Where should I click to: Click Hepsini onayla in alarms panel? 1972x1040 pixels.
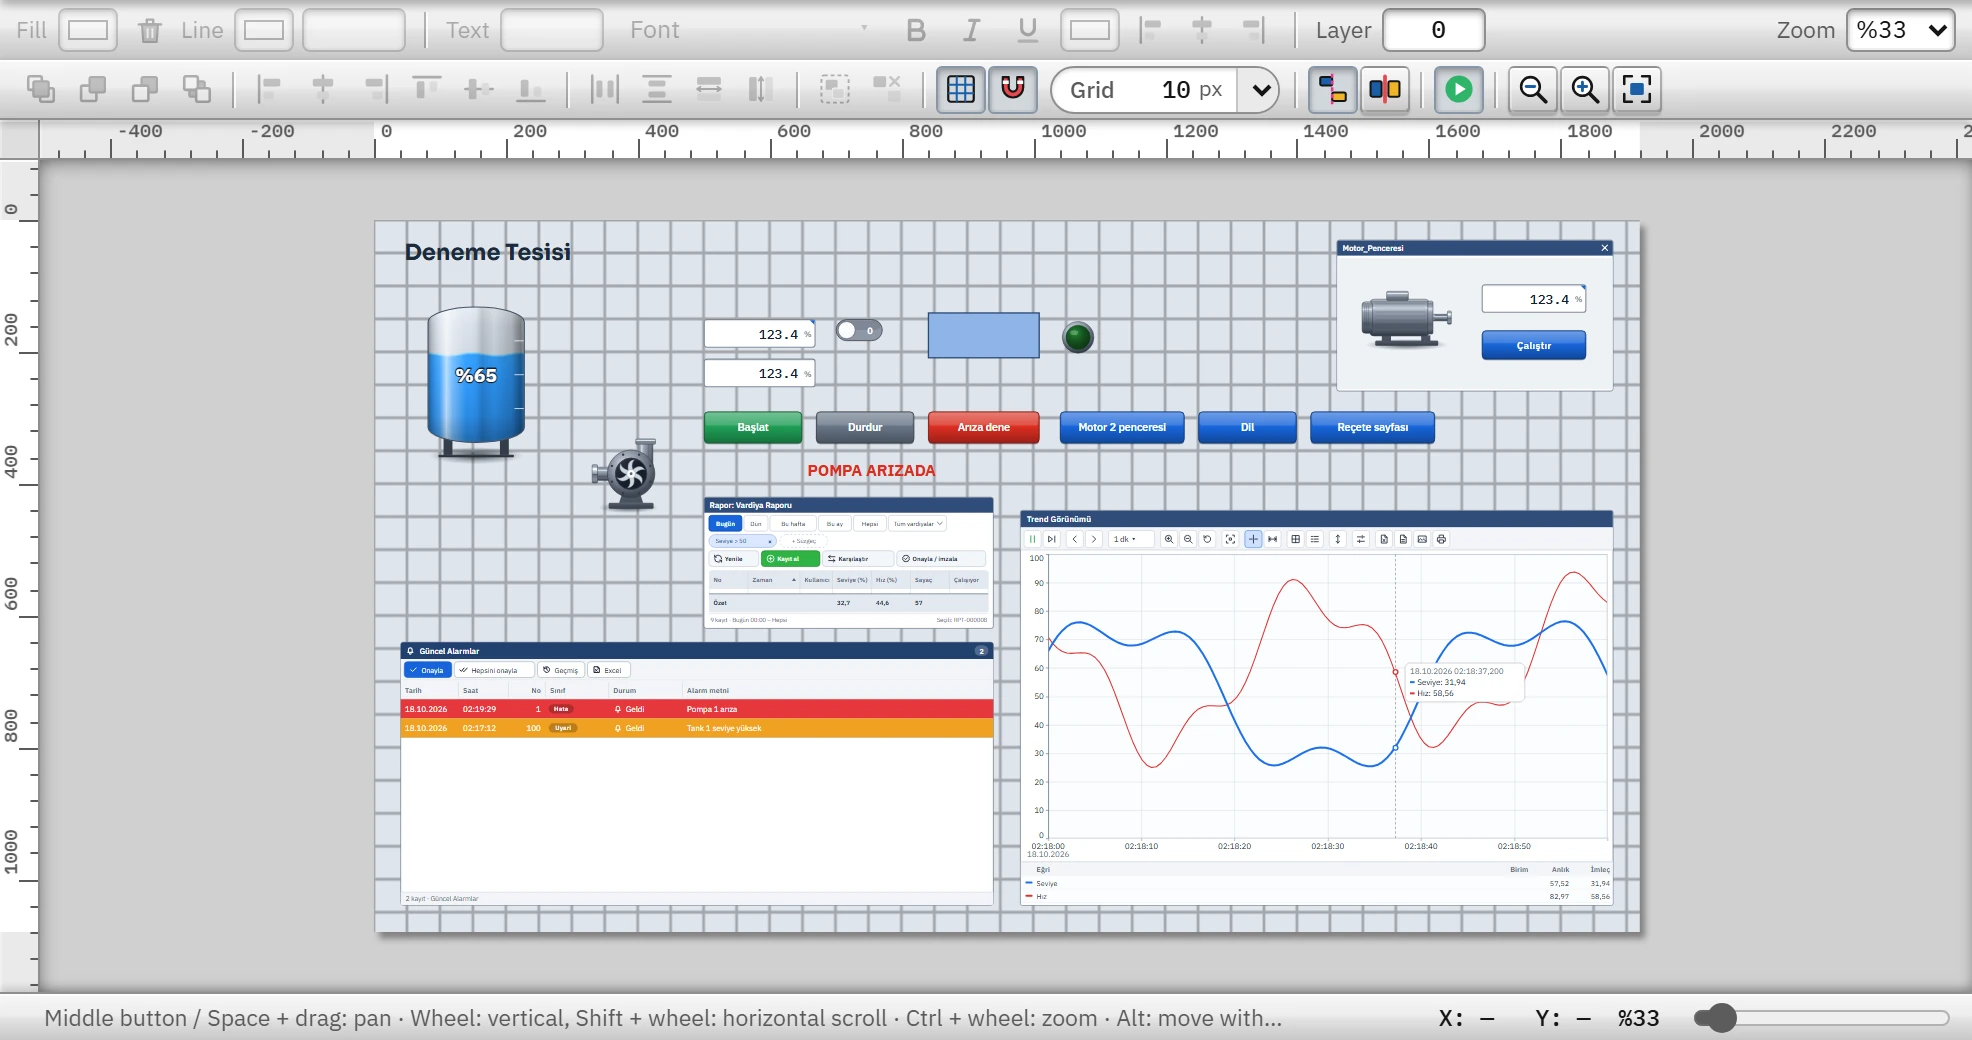coord(494,670)
